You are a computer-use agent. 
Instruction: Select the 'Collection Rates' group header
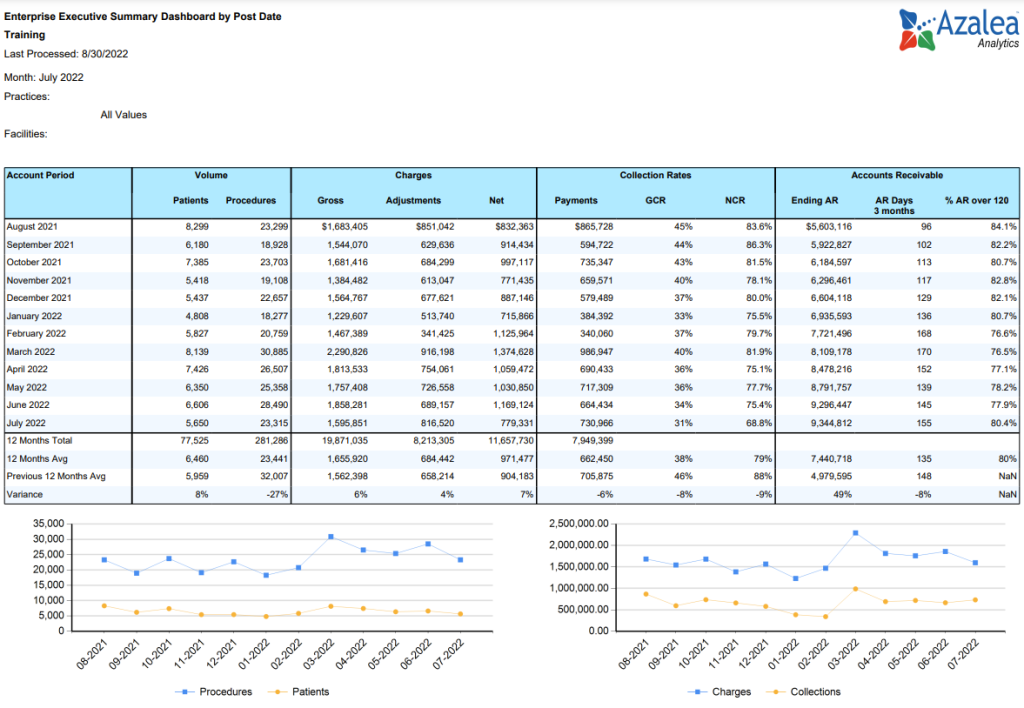pyautogui.click(x=655, y=175)
